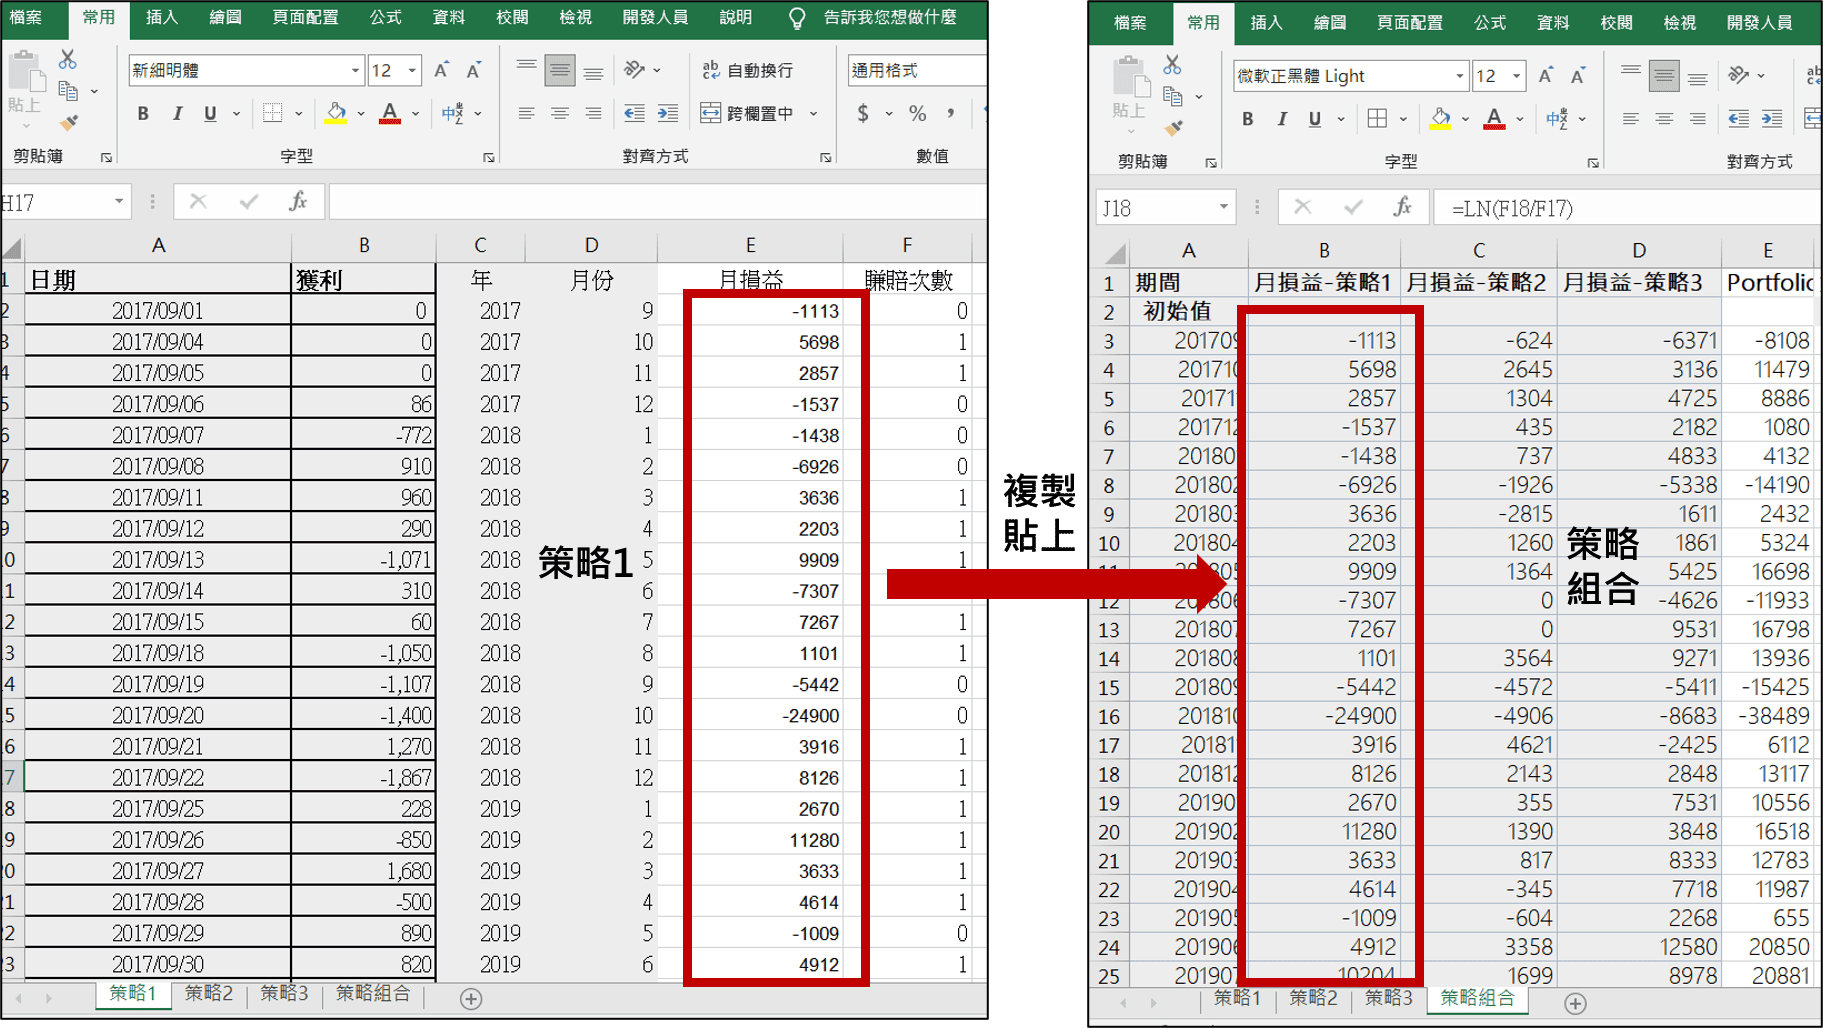Click the 告訴我您想做什麼 lightbulb icon

[x=797, y=18]
